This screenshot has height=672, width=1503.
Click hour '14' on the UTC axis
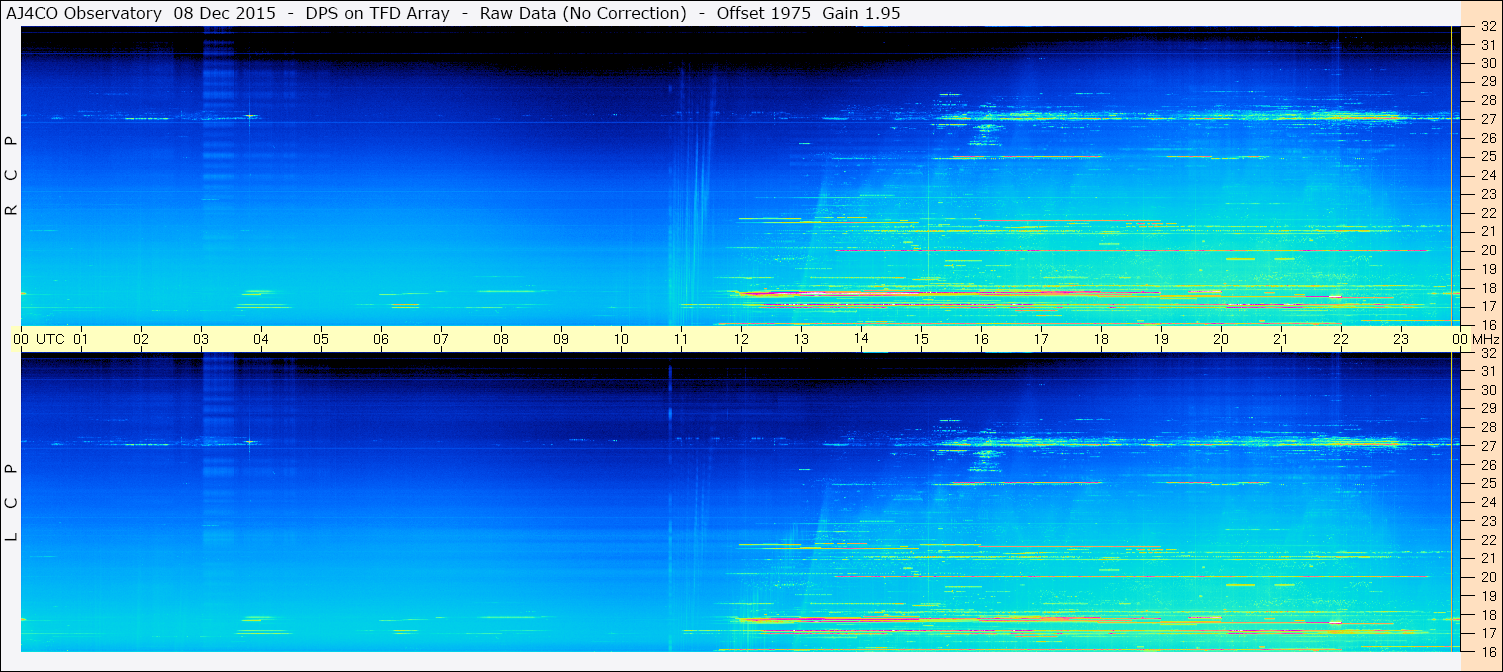pos(861,339)
